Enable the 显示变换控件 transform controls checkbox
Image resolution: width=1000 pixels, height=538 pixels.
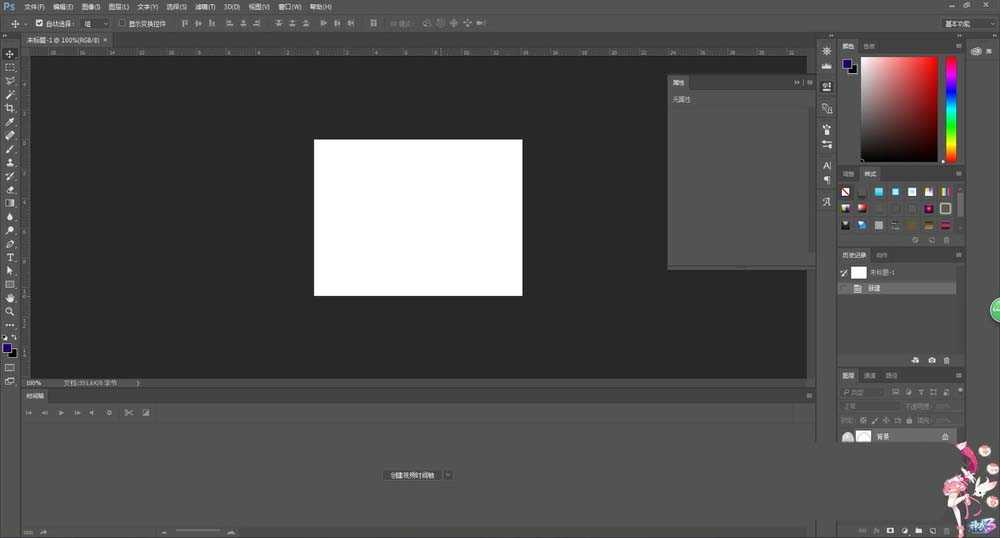click(x=122, y=22)
